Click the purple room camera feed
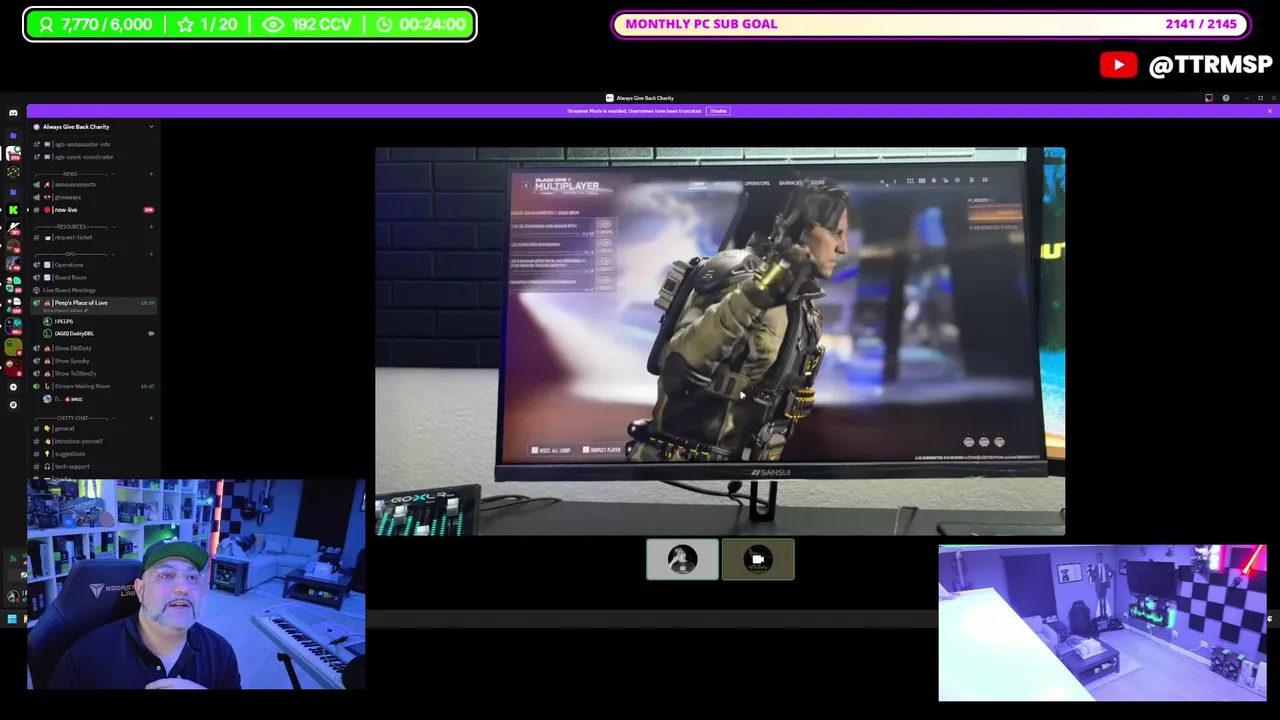Screen dimensions: 1280x720 tap(1102, 623)
